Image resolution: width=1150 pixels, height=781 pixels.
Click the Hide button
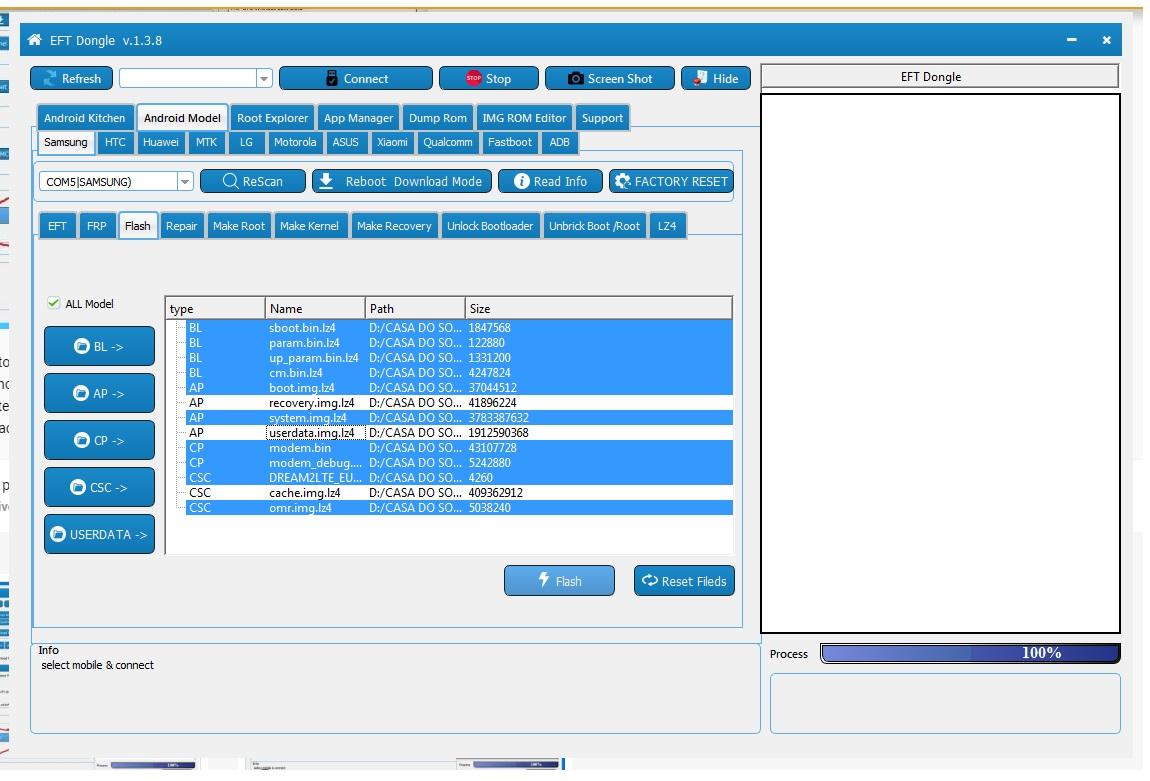pos(716,78)
